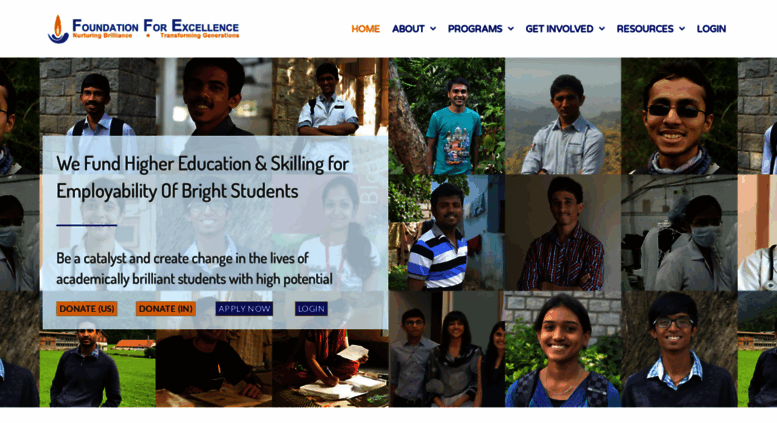The height and width of the screenshot is (423, 777).
Task: Click photo of man in teal t-shirt
Action: click(447, 116)
